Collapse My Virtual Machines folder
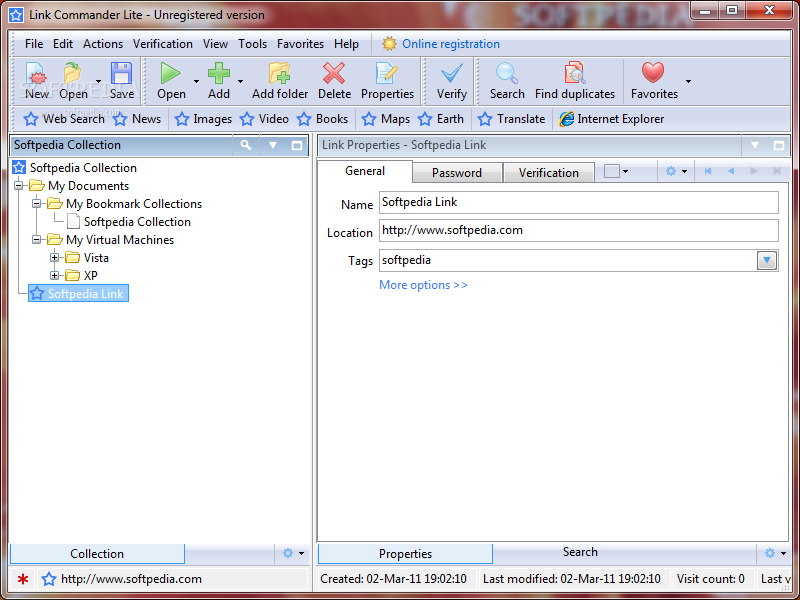This screenshot has width=800, height=600. coord(37,239)
